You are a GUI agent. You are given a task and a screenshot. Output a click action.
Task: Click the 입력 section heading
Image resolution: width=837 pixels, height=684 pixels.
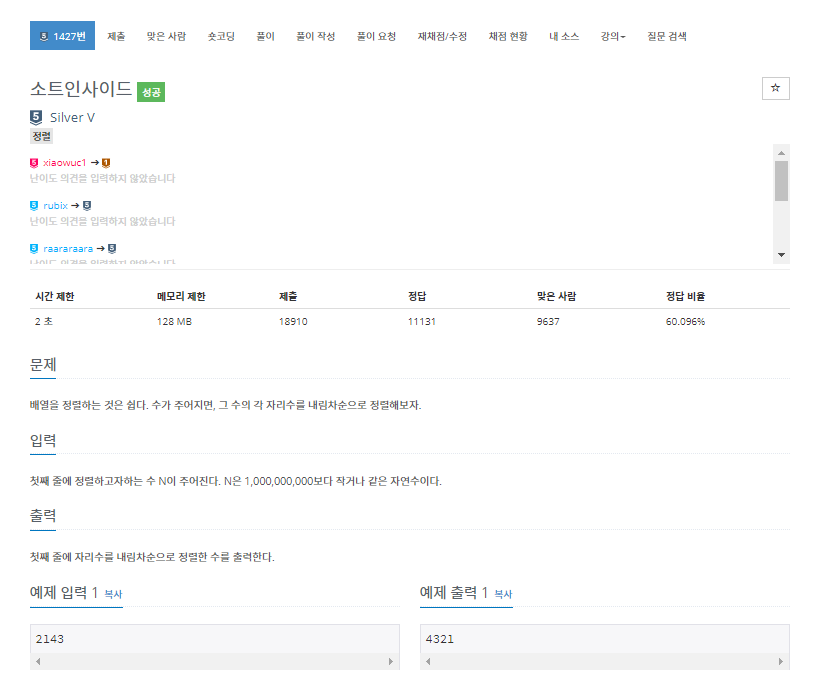click(x=43, y=441)
